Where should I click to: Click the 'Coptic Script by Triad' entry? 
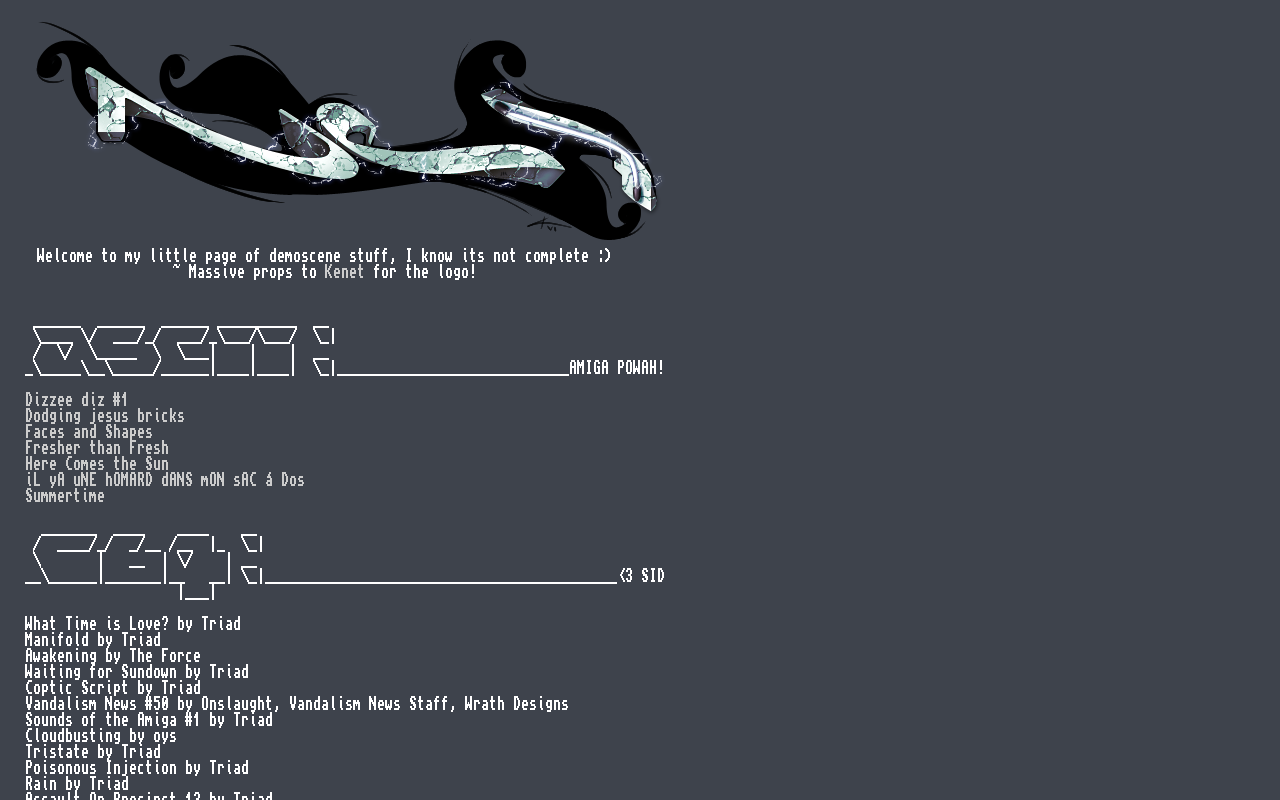[x=113, y=688]
